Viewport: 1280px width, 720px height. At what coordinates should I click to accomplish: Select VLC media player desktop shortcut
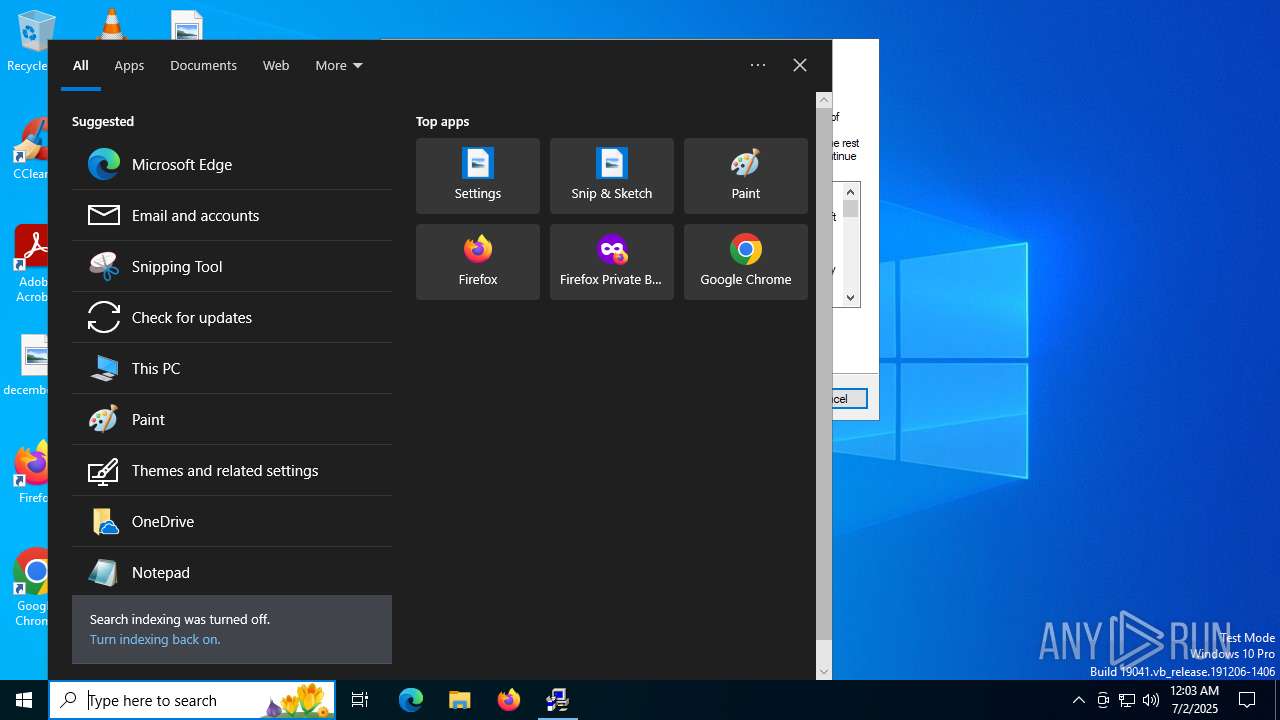(x=110, y=24)
